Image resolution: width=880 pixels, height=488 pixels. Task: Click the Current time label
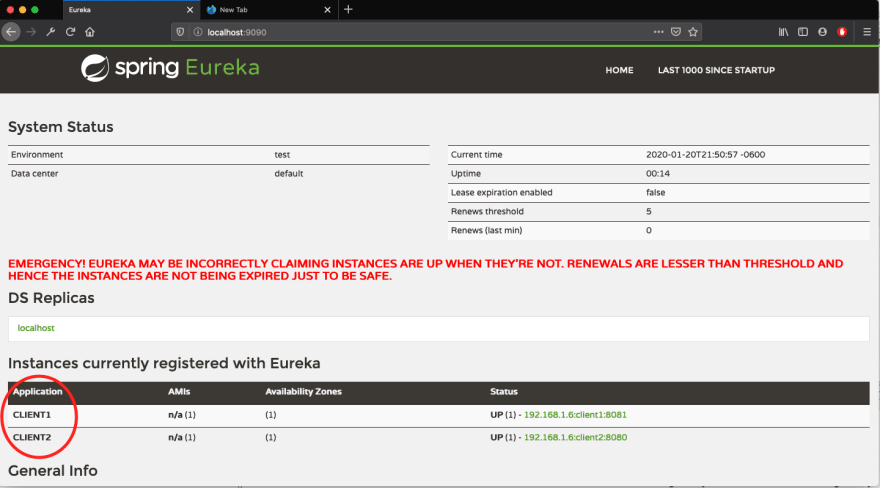(476, 155)
